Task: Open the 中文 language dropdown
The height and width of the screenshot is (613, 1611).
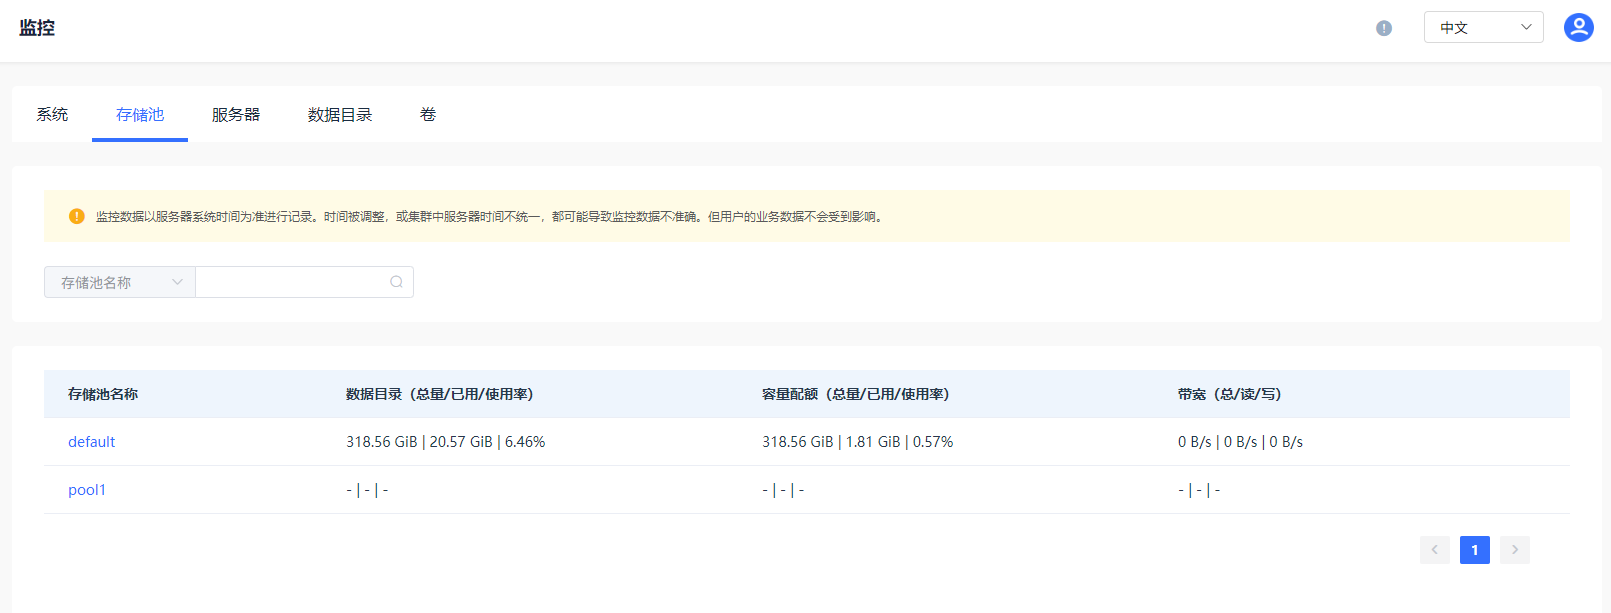Action: click(1483, 27)
